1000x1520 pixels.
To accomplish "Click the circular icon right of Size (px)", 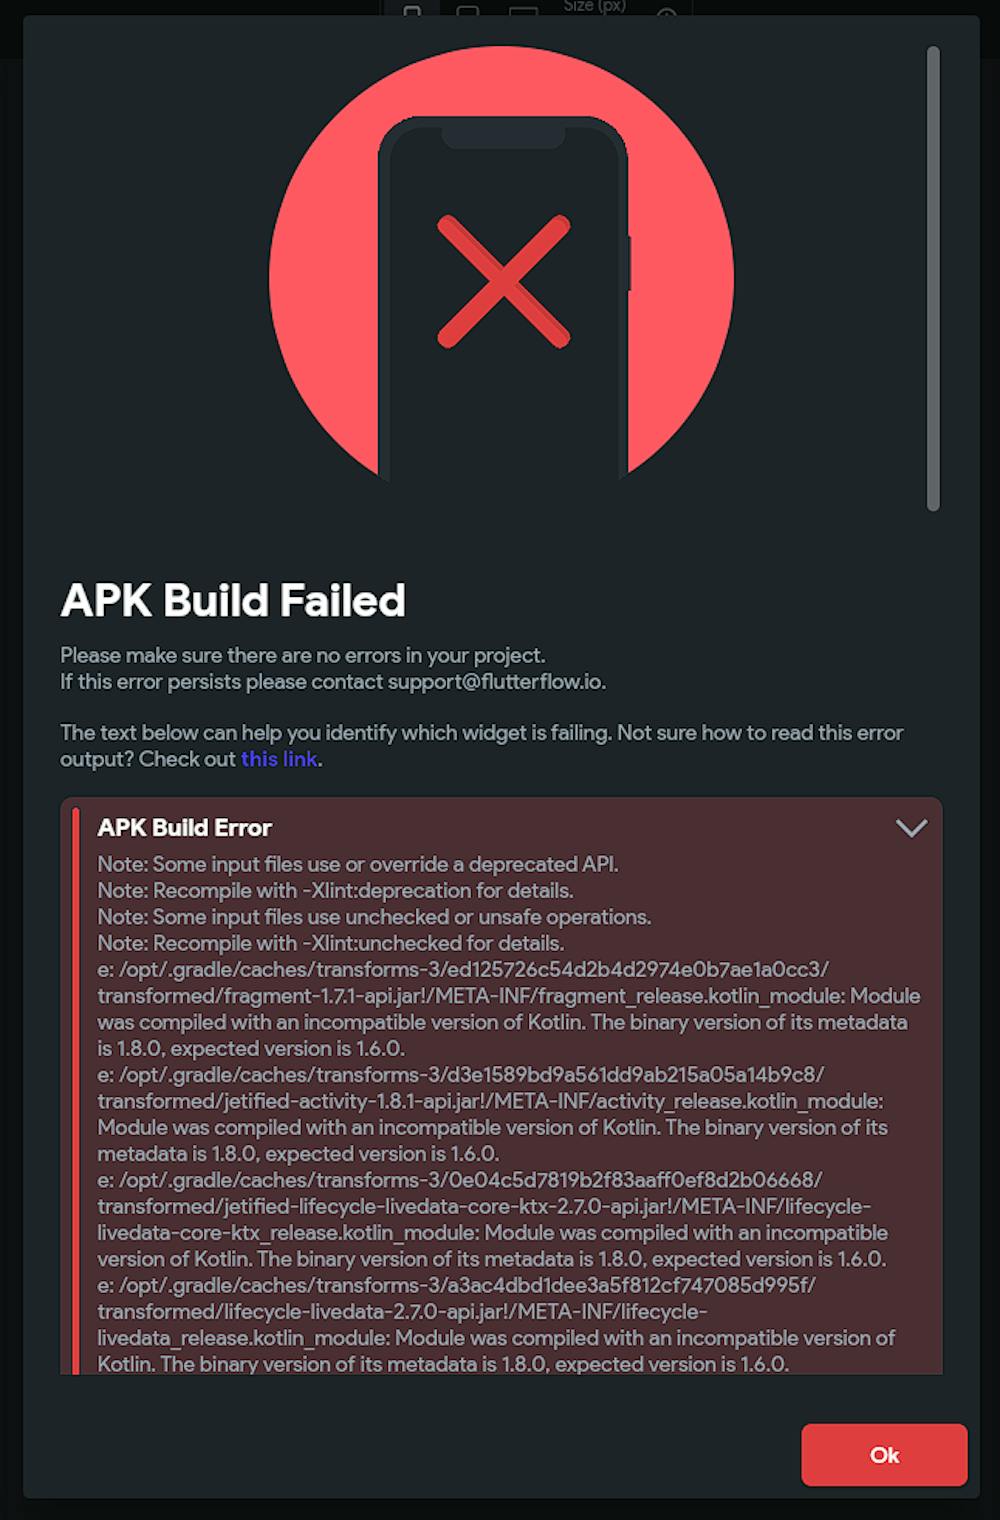I will (x=666, y=12).
